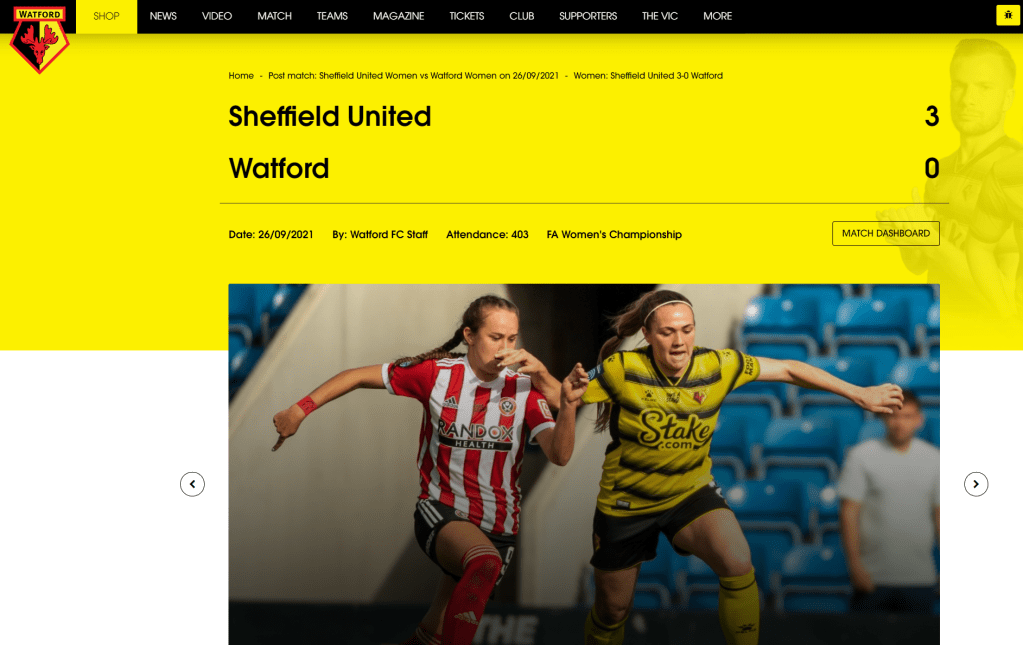Viewport: 1023px width, 645px height.
Task: Open the NEWS section
Action: [163, 16]
